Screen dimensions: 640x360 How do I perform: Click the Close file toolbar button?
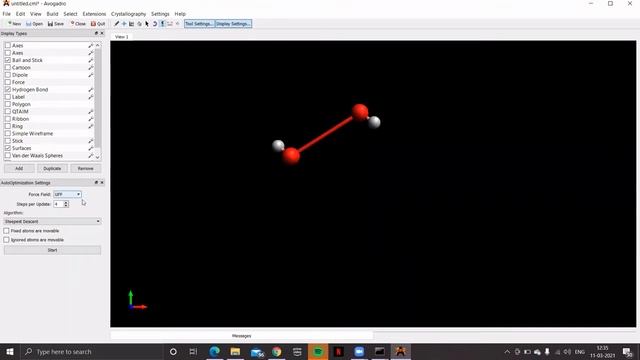(x=78, y=24)
